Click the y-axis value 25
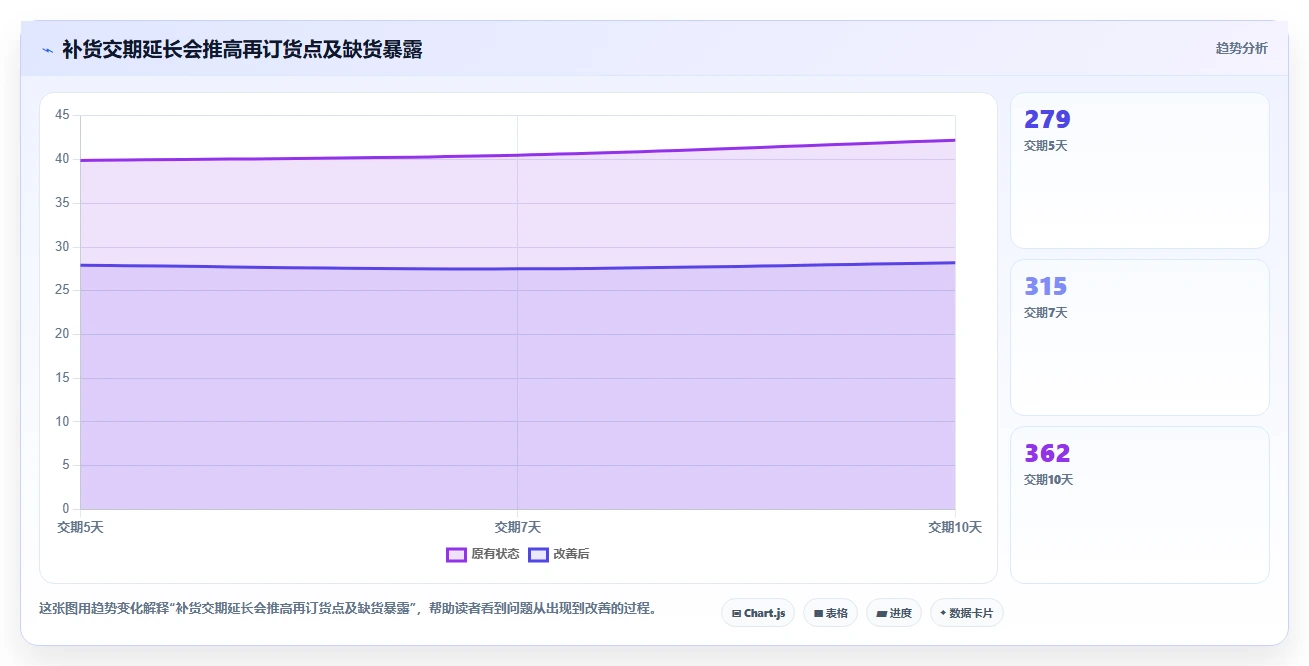This screenshot has width=1309, height=666. [62, 290]
